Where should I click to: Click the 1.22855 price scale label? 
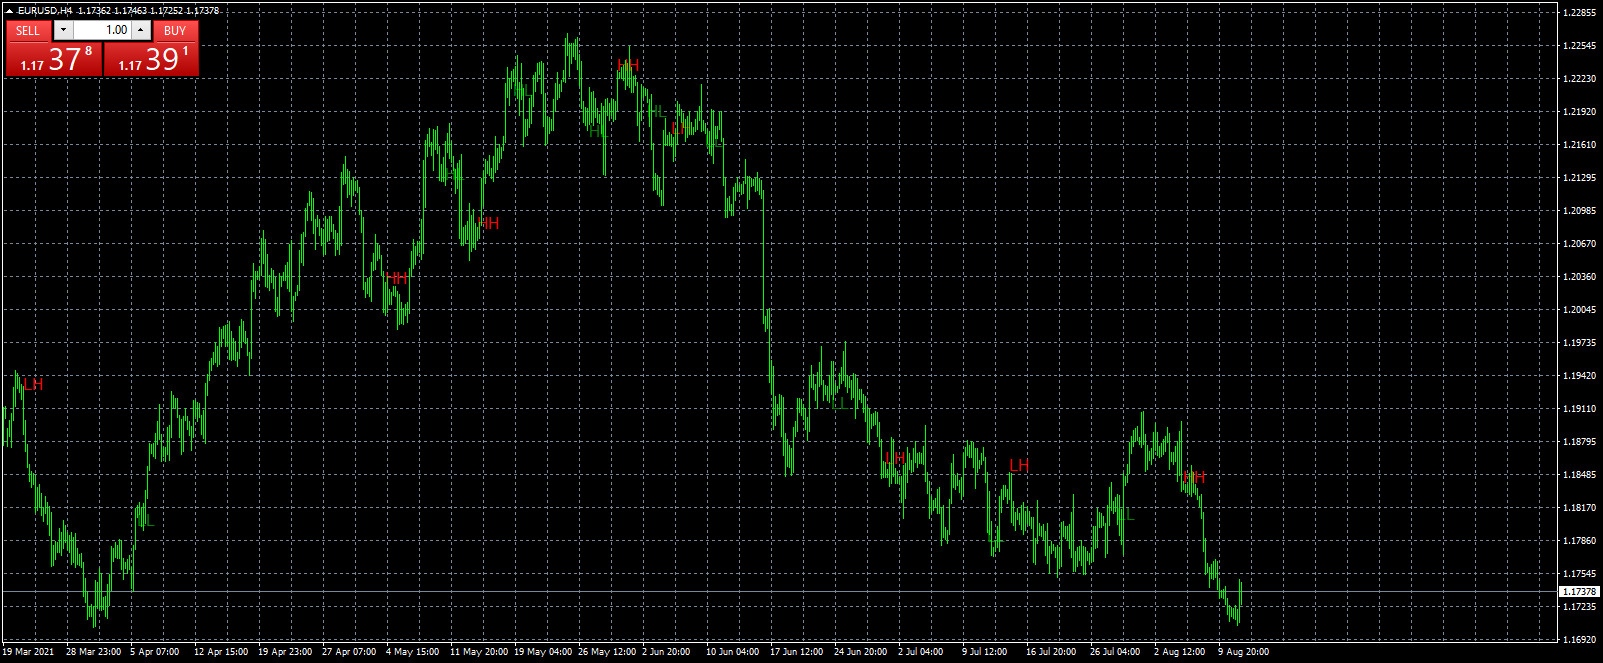[x=1579, y=13]
